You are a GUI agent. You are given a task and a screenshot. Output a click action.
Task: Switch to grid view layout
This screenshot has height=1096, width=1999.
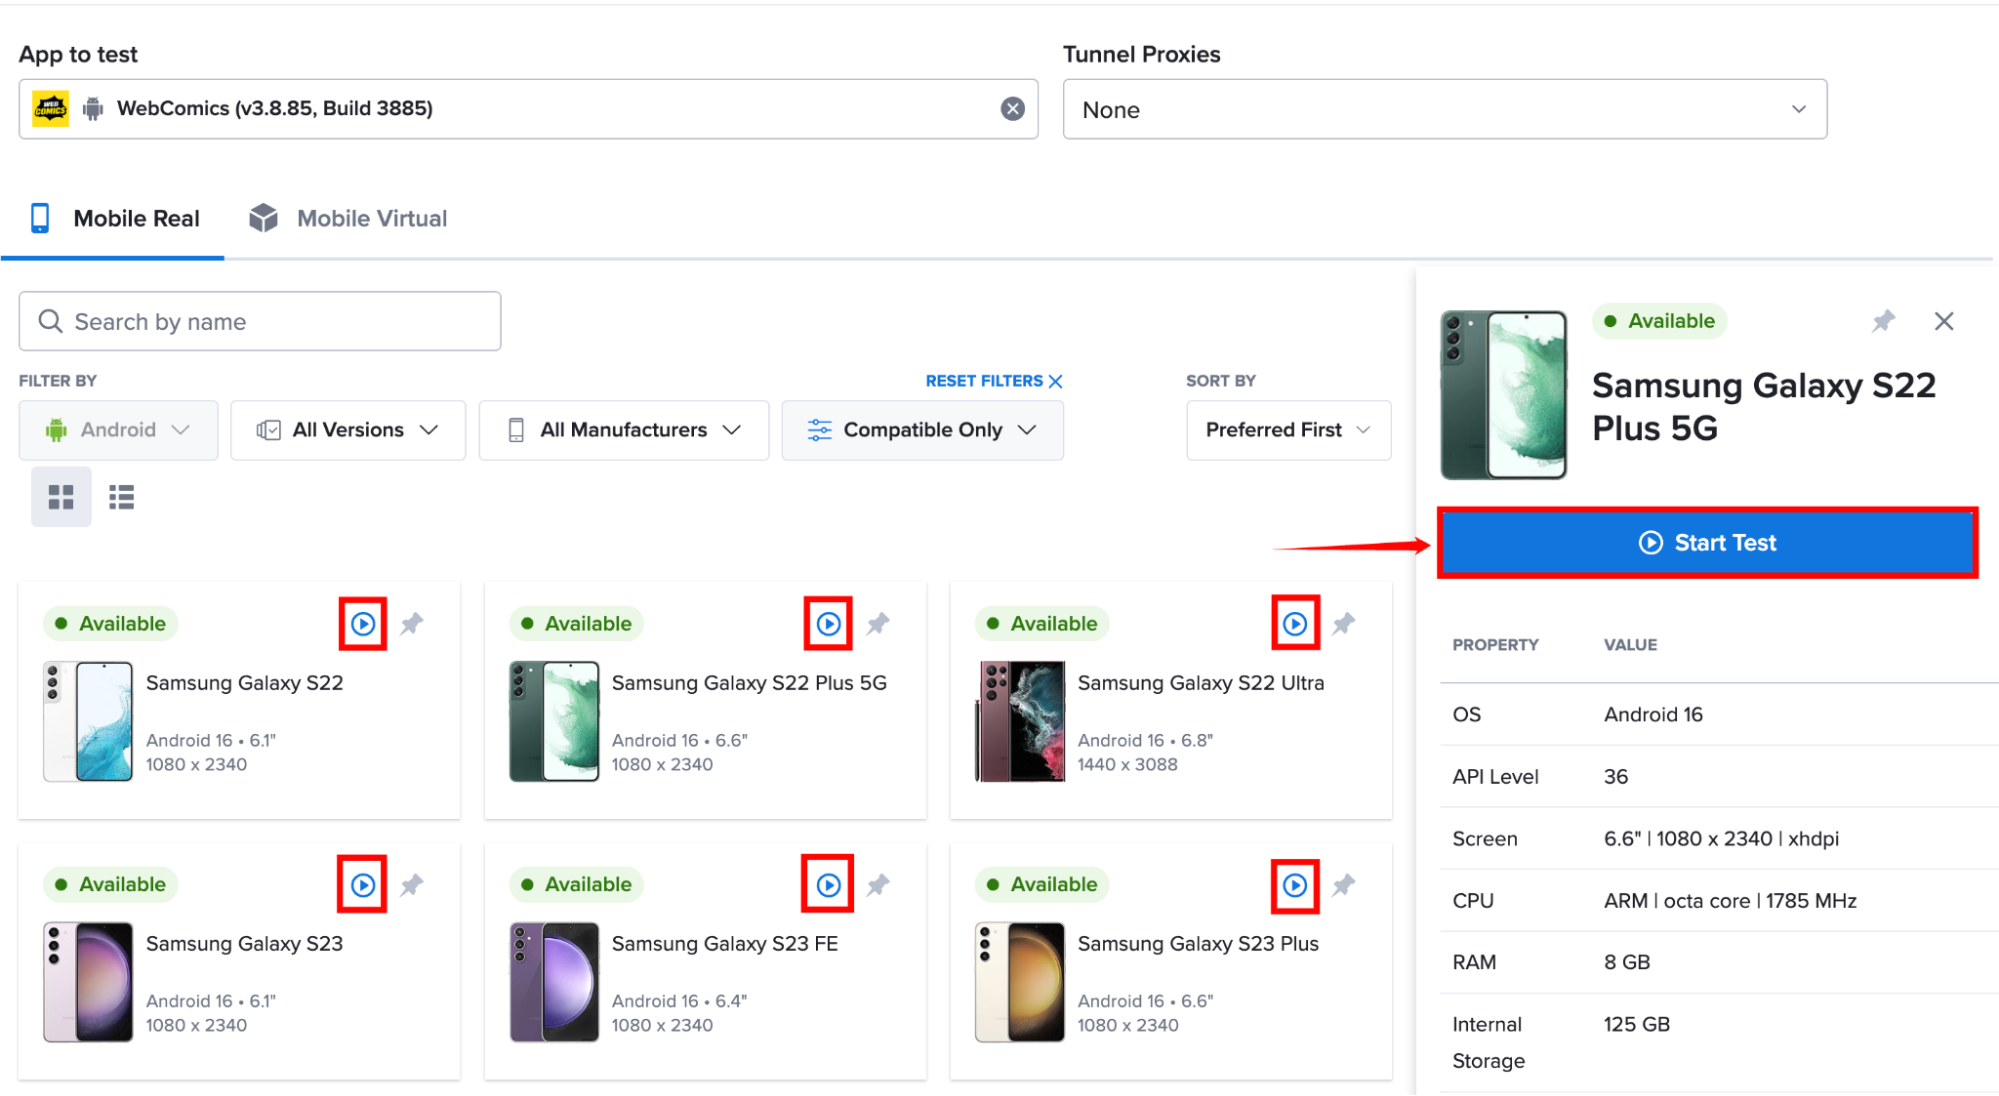61,497
